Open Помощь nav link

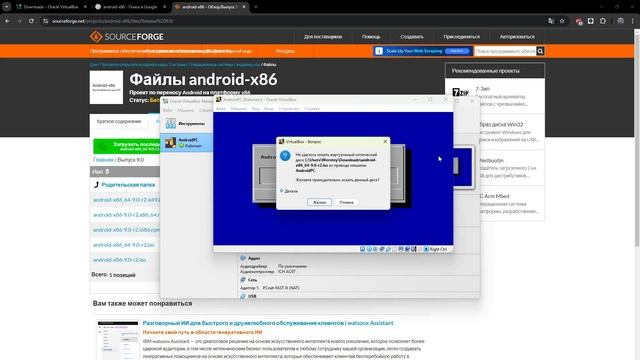[x=371, y=37]
